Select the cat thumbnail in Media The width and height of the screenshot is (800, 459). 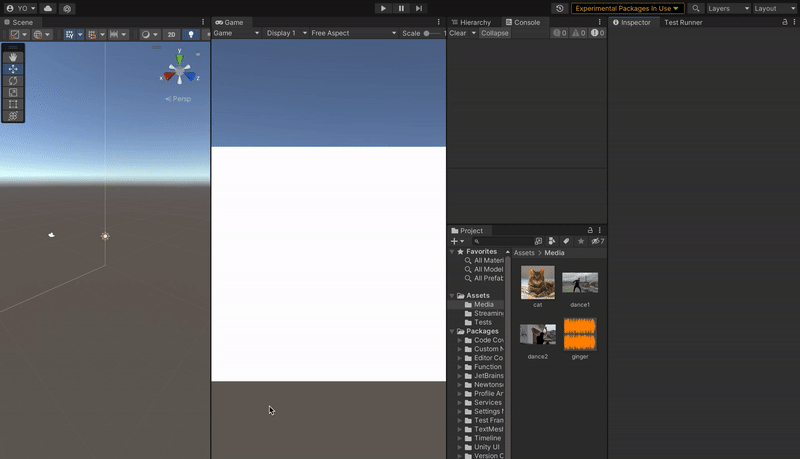point(538,282)
